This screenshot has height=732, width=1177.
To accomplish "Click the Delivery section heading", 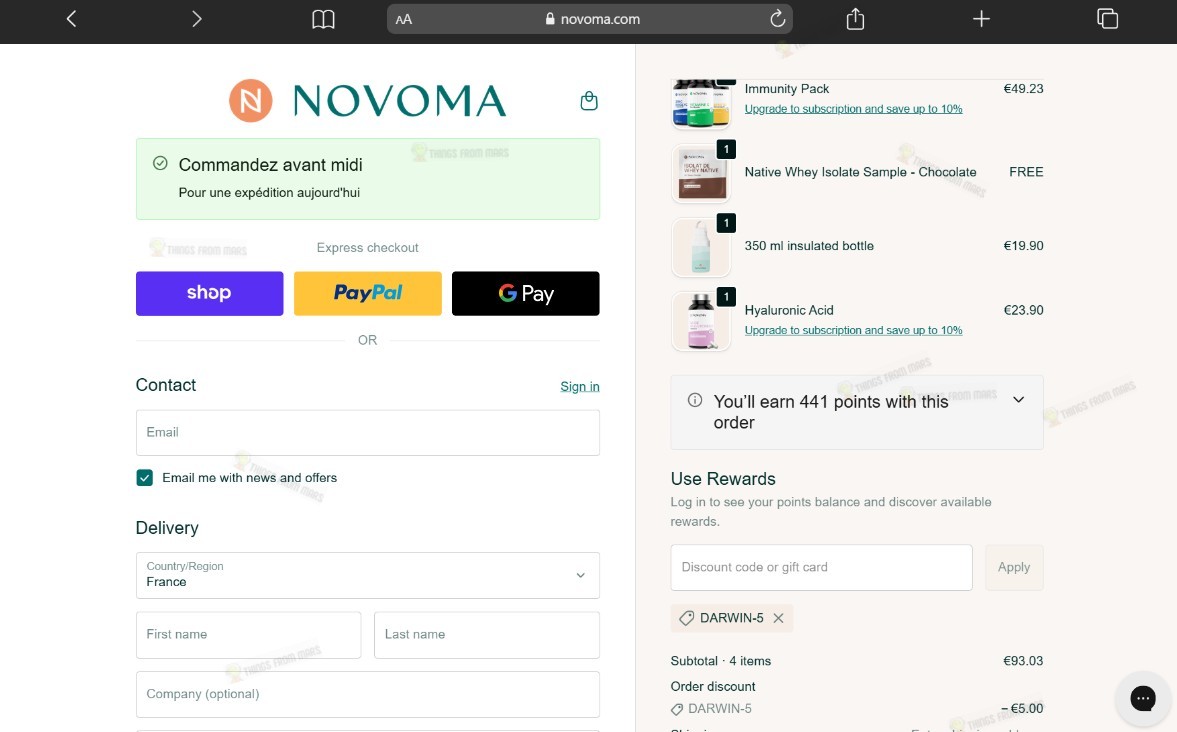I will tap(167, 528).
